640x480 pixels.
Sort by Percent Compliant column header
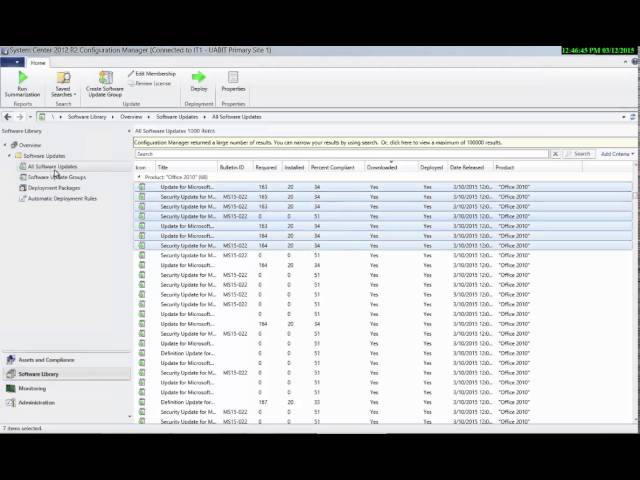336,167
